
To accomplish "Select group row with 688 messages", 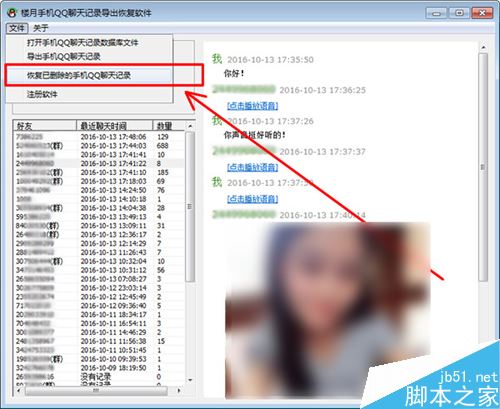I will [x=99, y=146].
